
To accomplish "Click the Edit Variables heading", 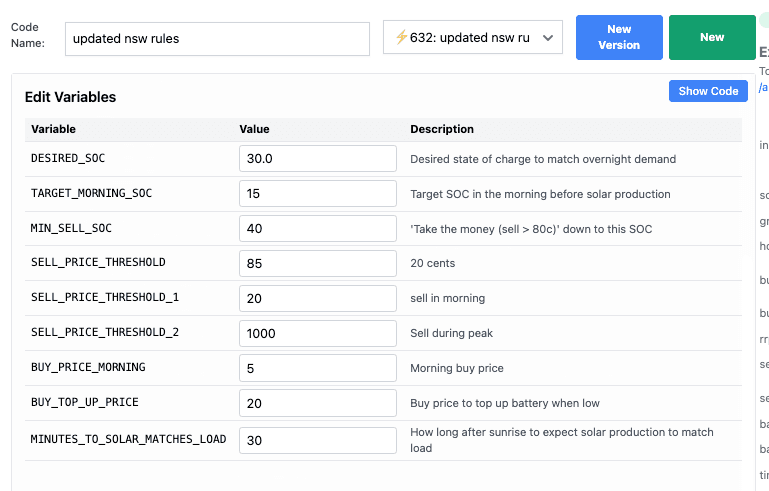I will point(71,97).
